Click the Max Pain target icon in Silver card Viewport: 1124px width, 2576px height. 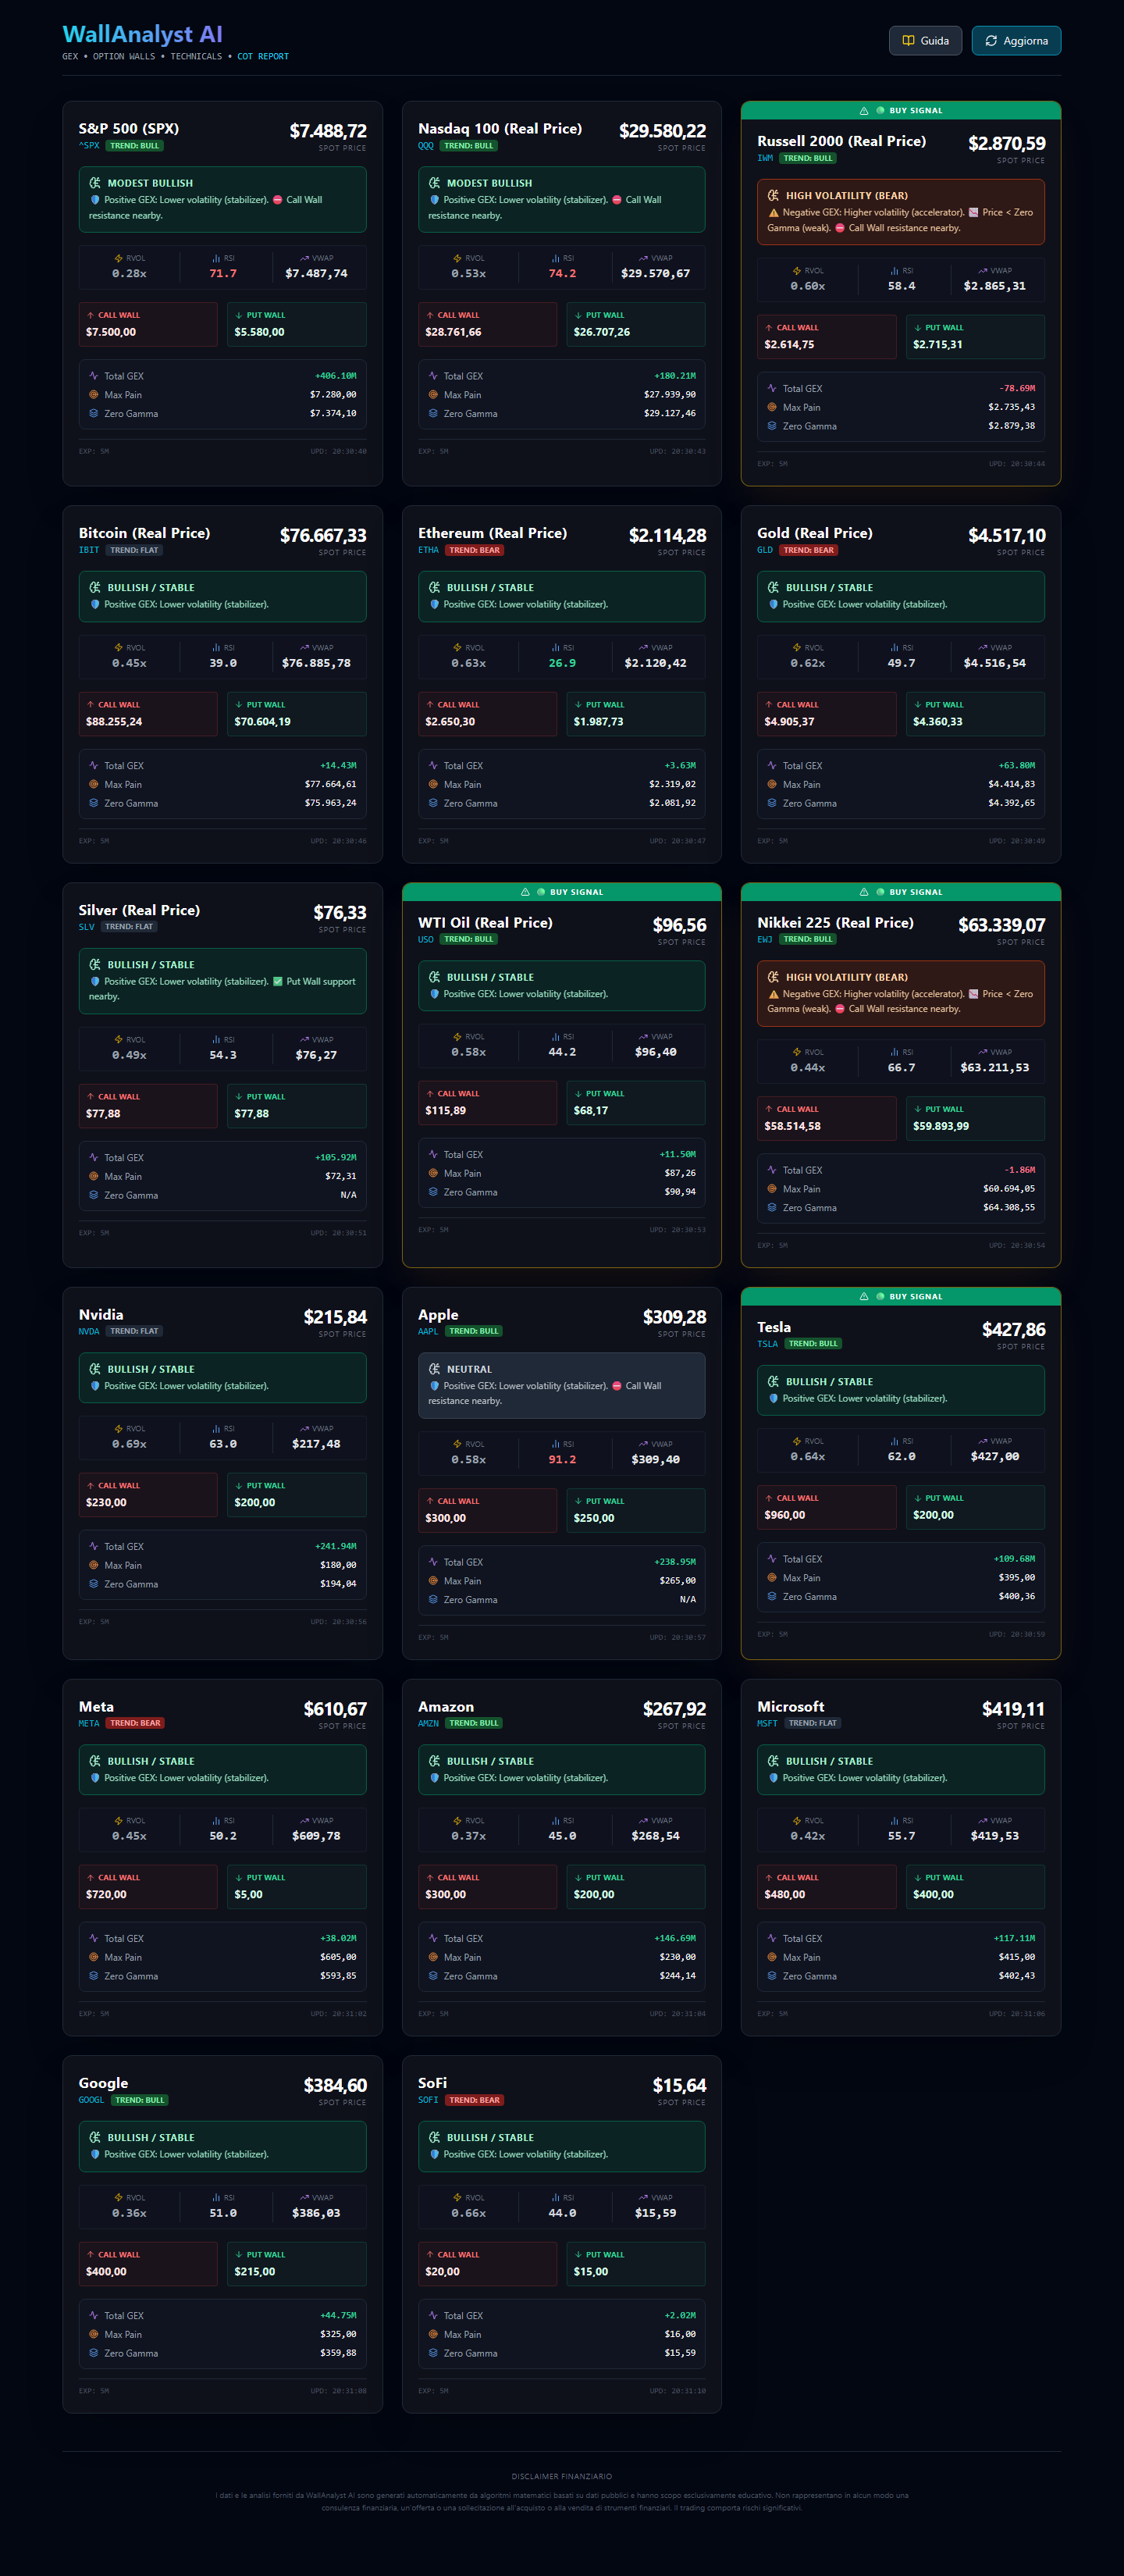point(94,1177)
